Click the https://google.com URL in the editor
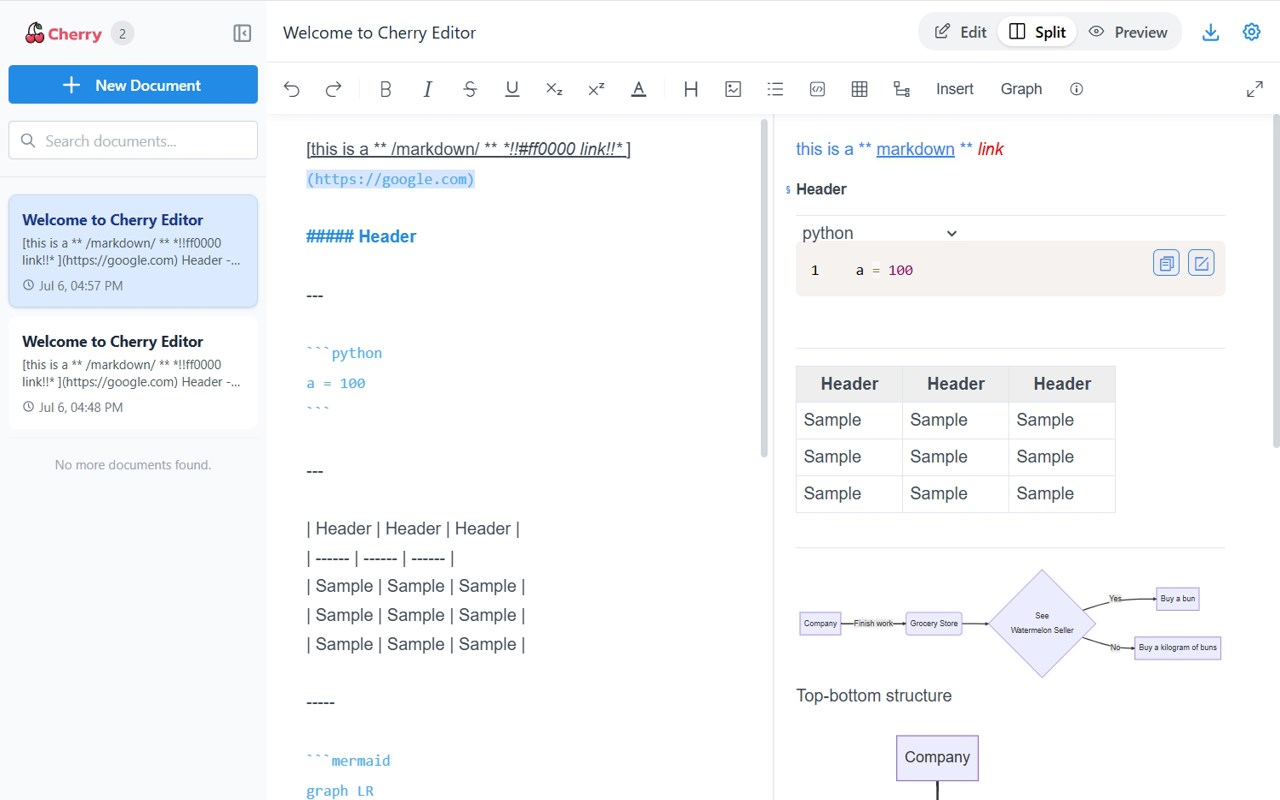The image size is (1280, 800). tap(390, 179)
